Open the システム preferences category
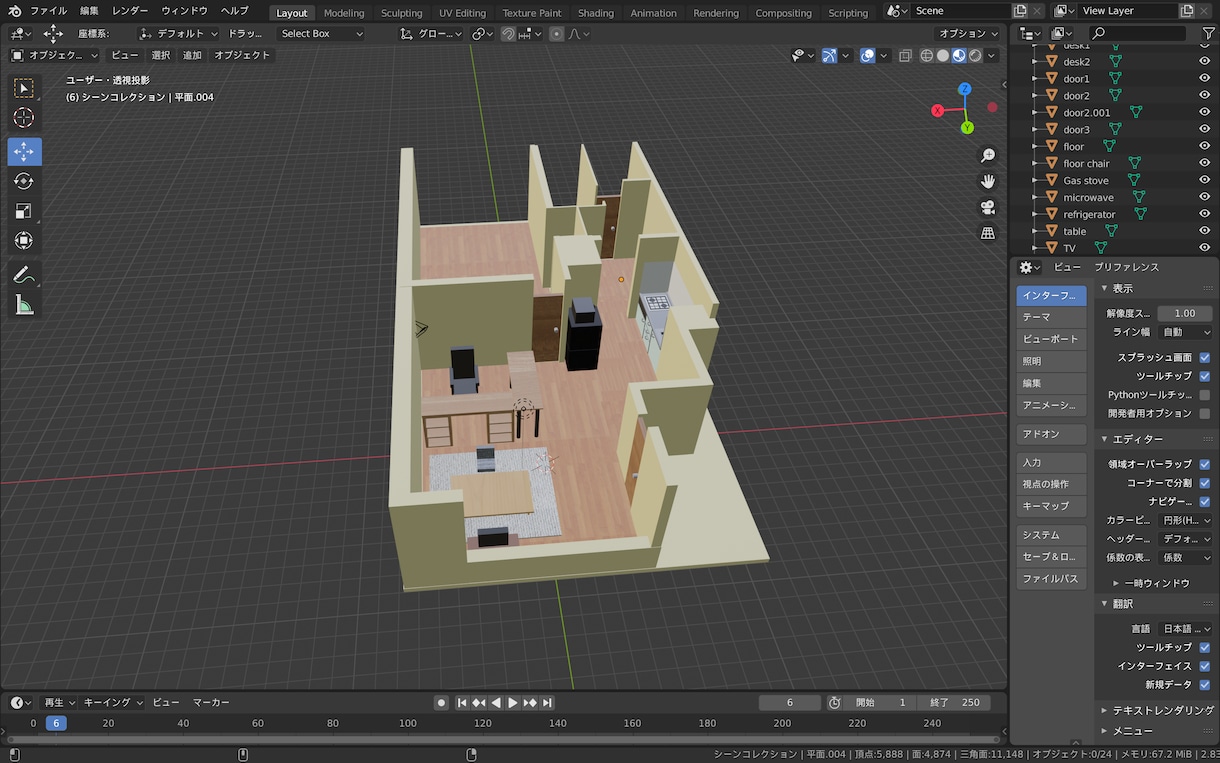 coord(1051,535)
